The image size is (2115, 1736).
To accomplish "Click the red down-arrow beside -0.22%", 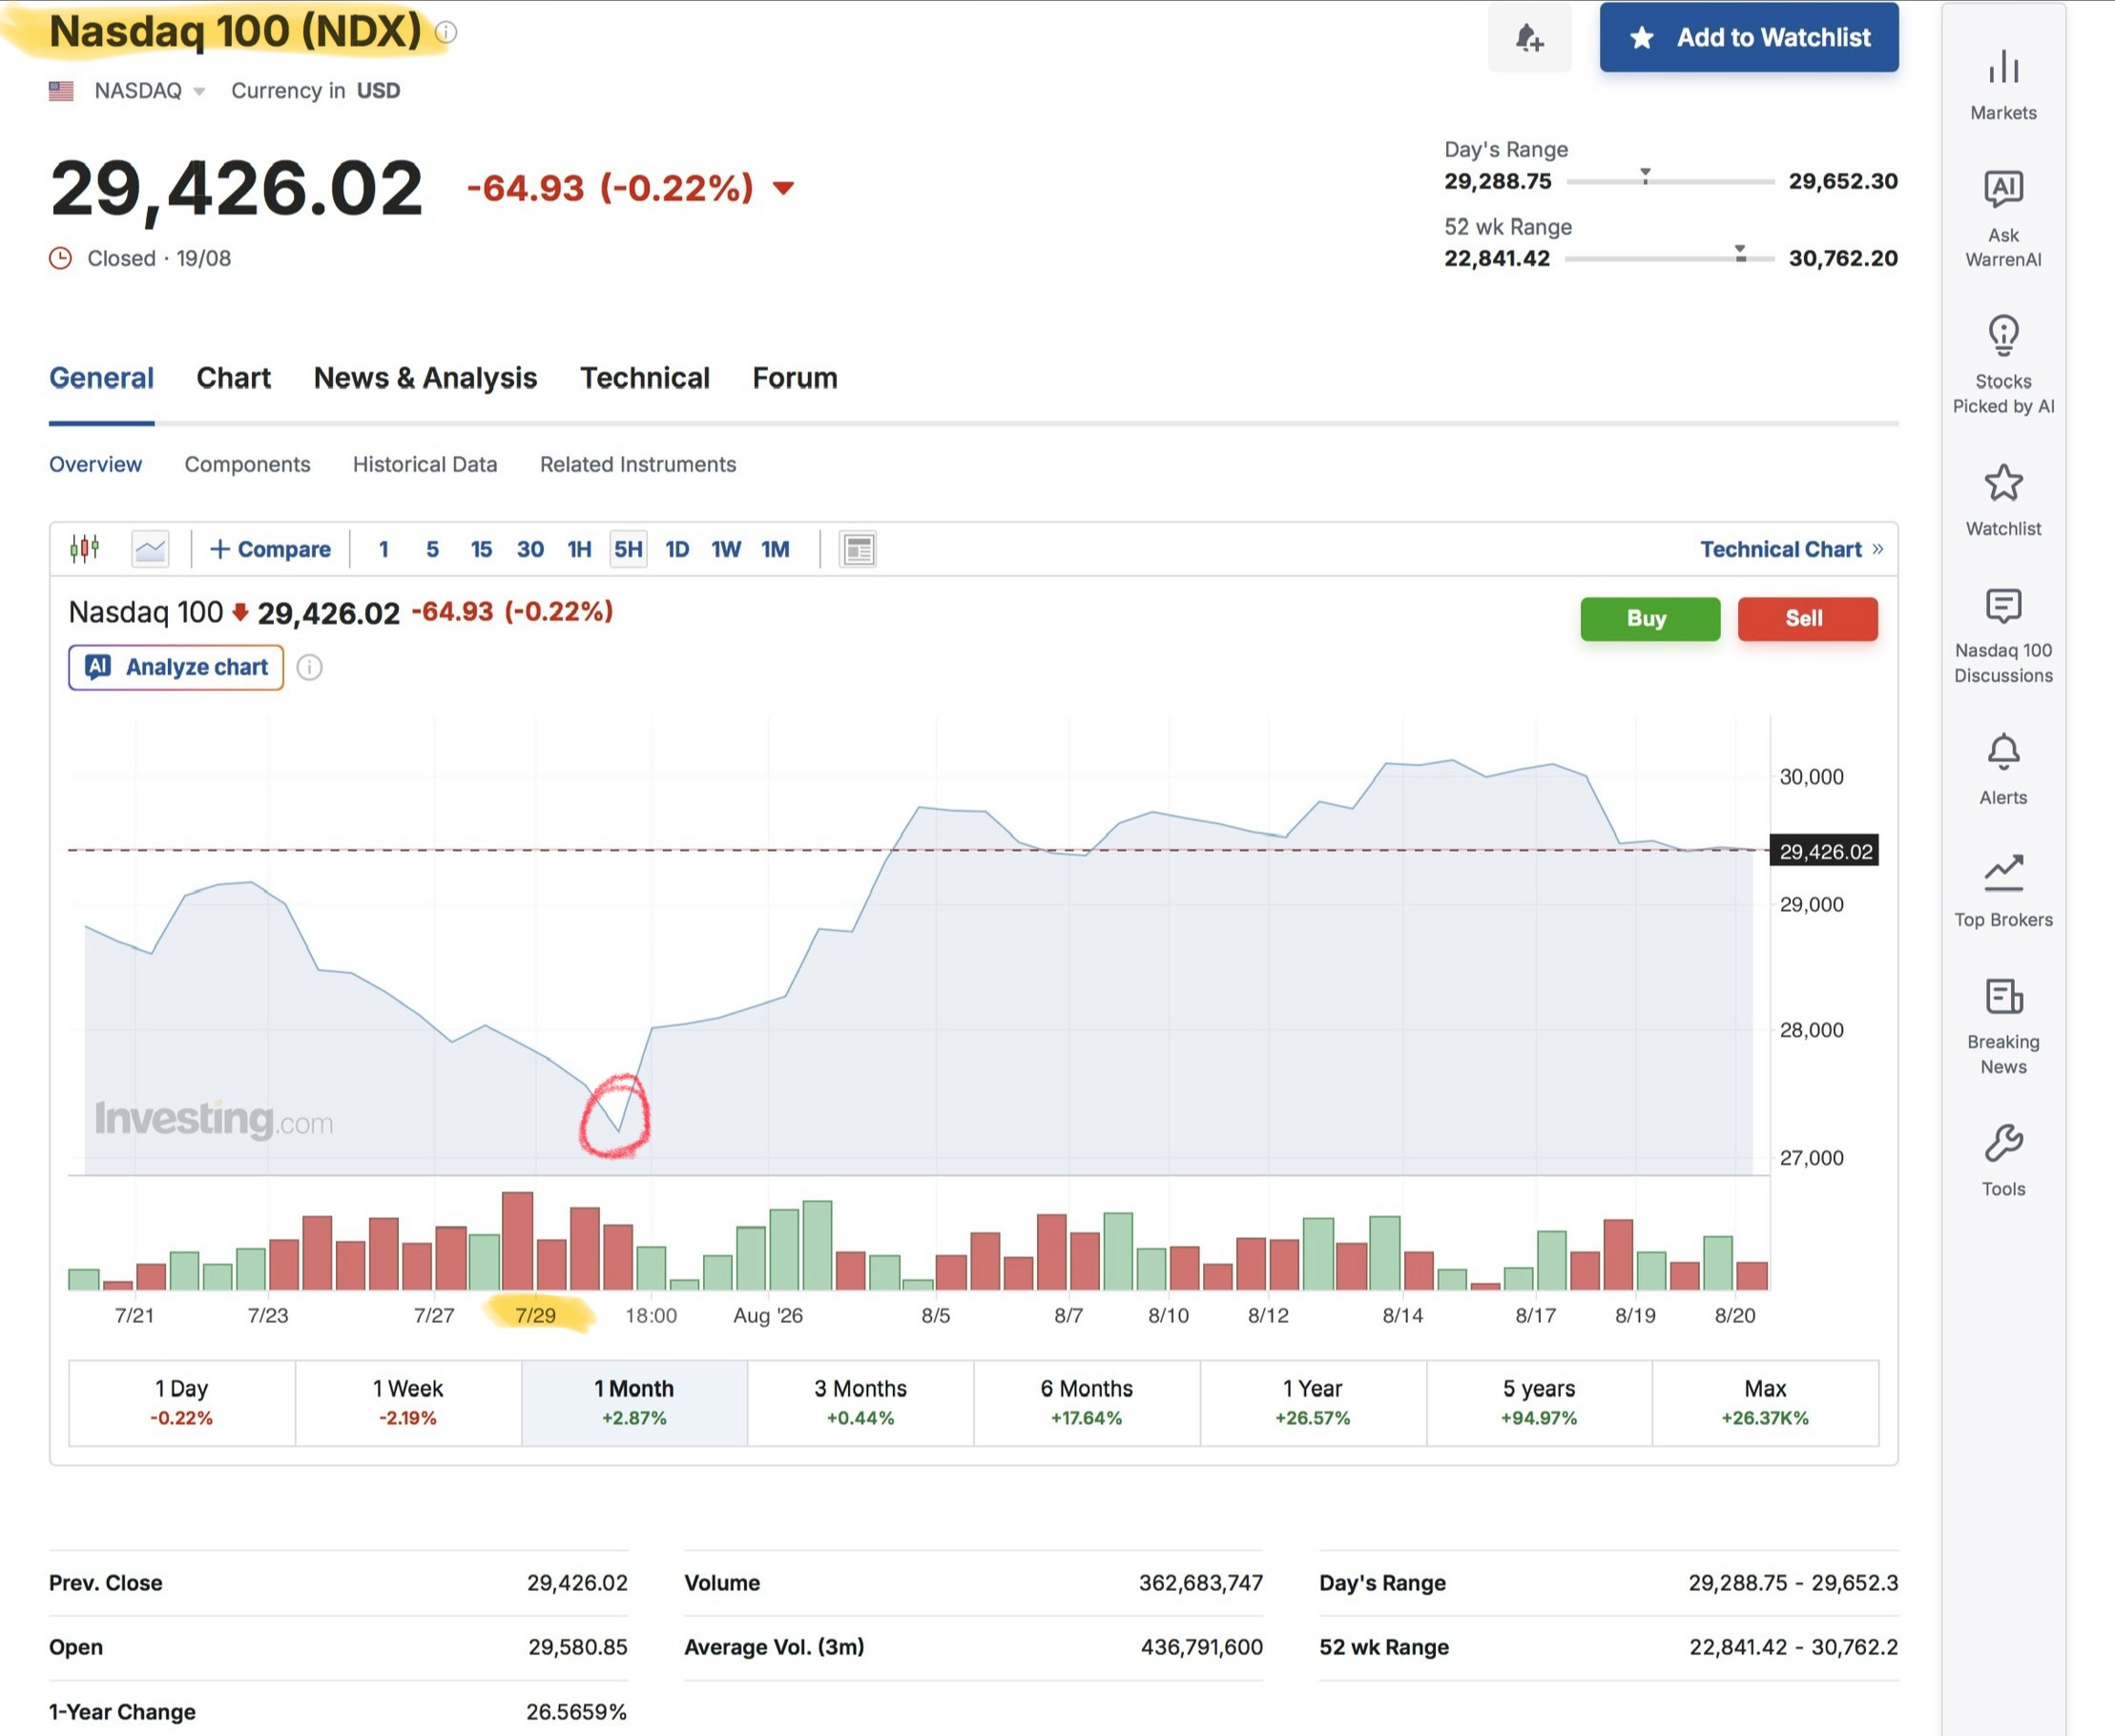I will [783, 188].
